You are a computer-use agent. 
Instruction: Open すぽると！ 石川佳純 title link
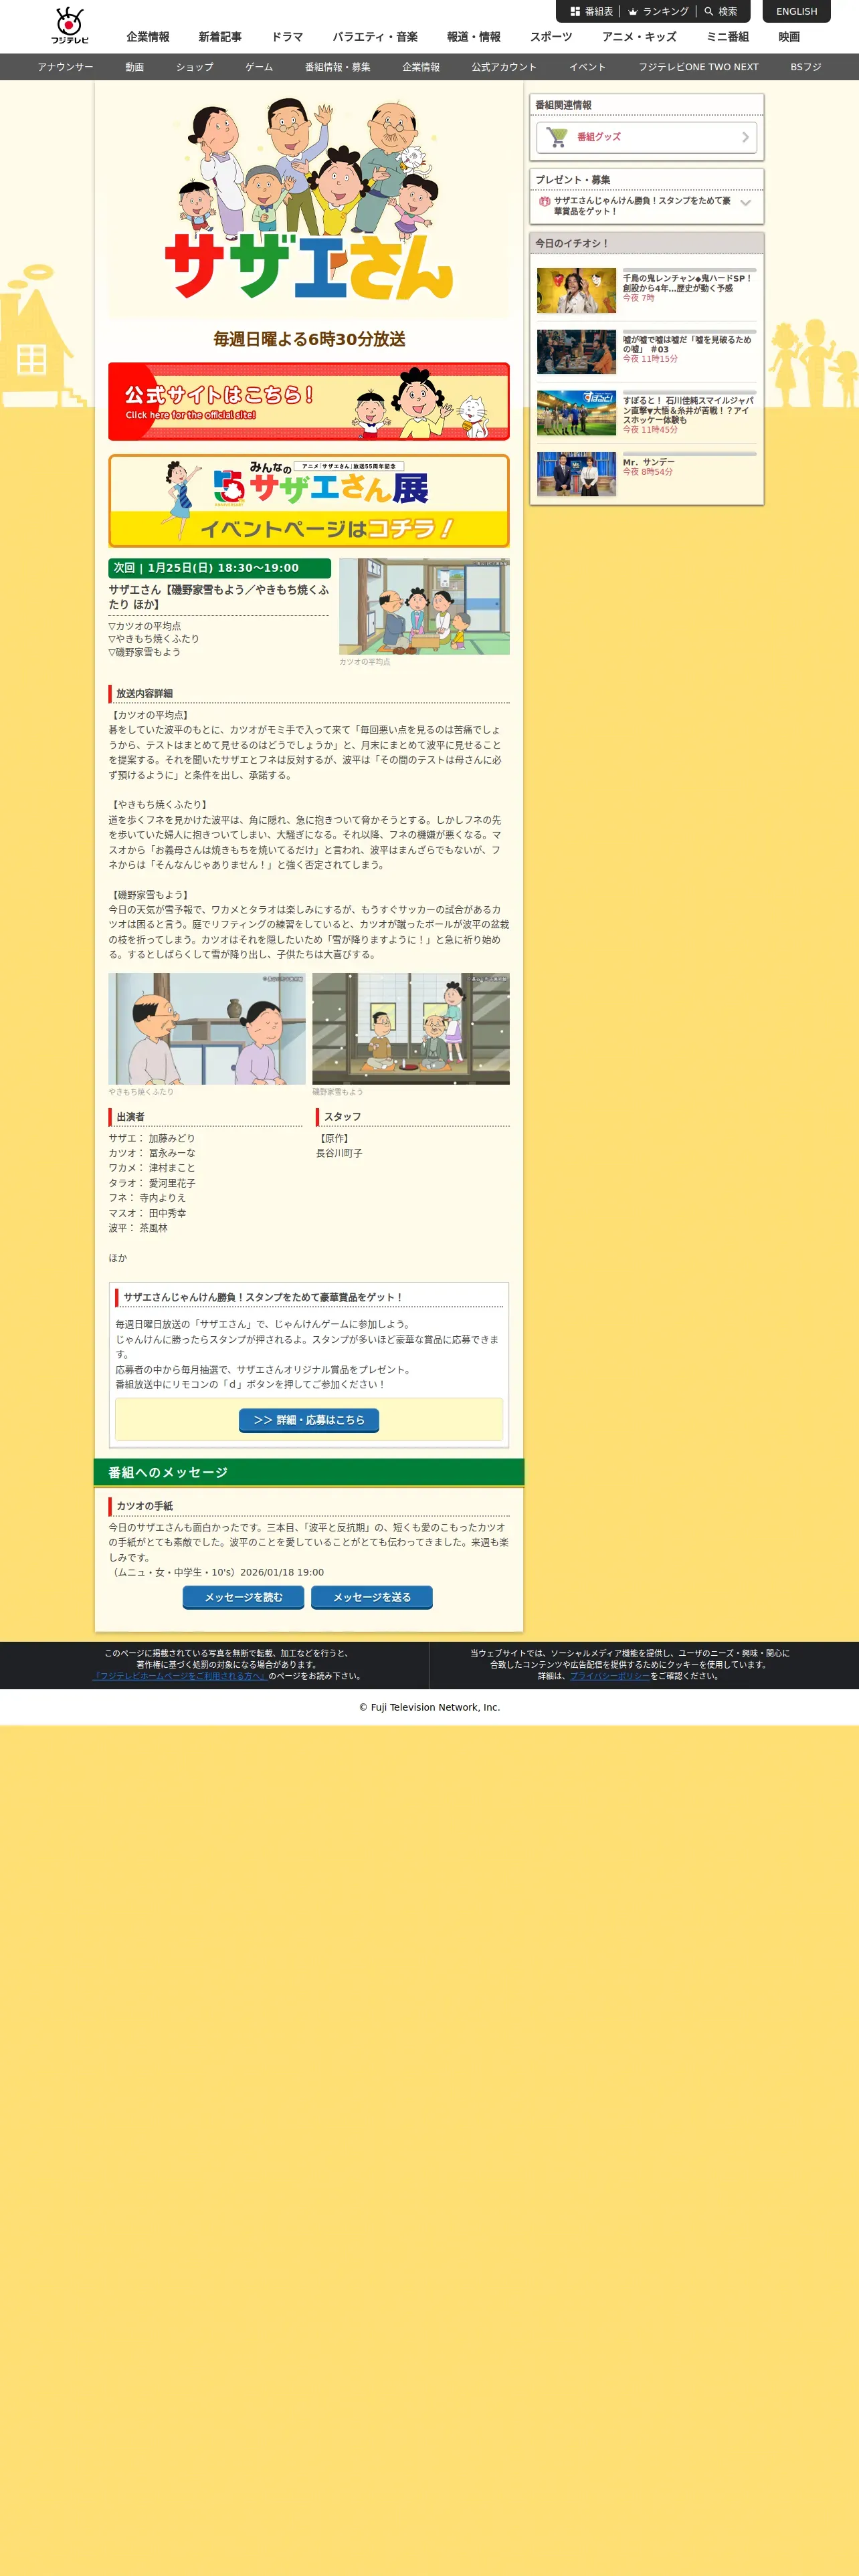(x=688, y=410)
